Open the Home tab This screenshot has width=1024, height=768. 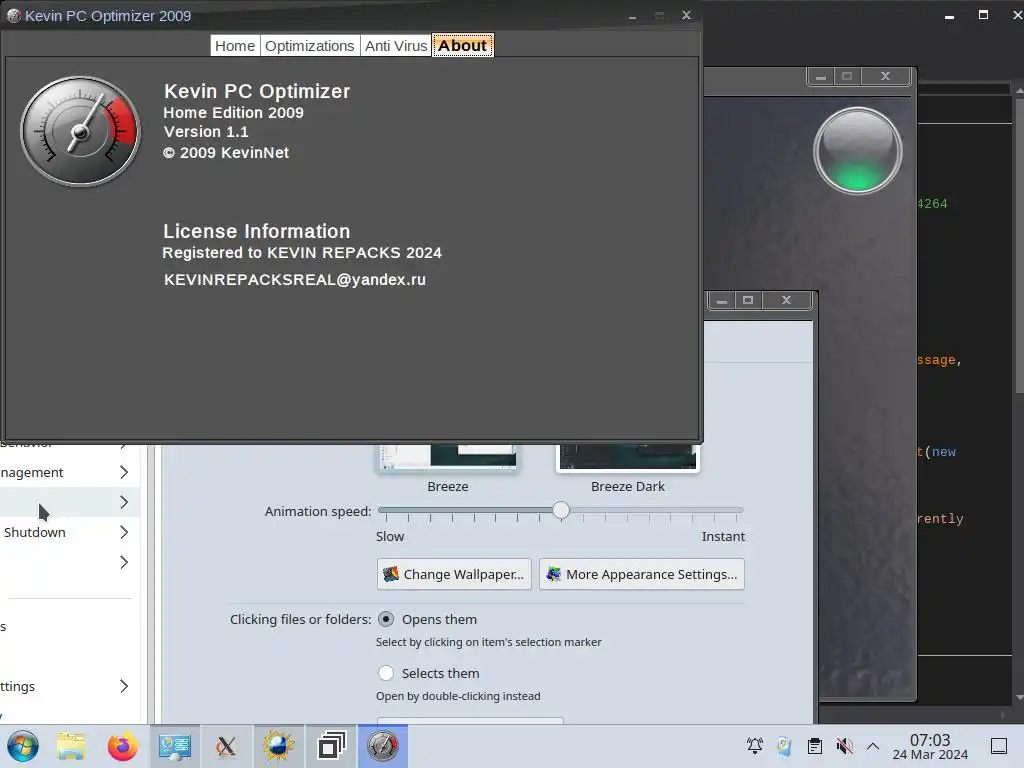coord(235,46)
